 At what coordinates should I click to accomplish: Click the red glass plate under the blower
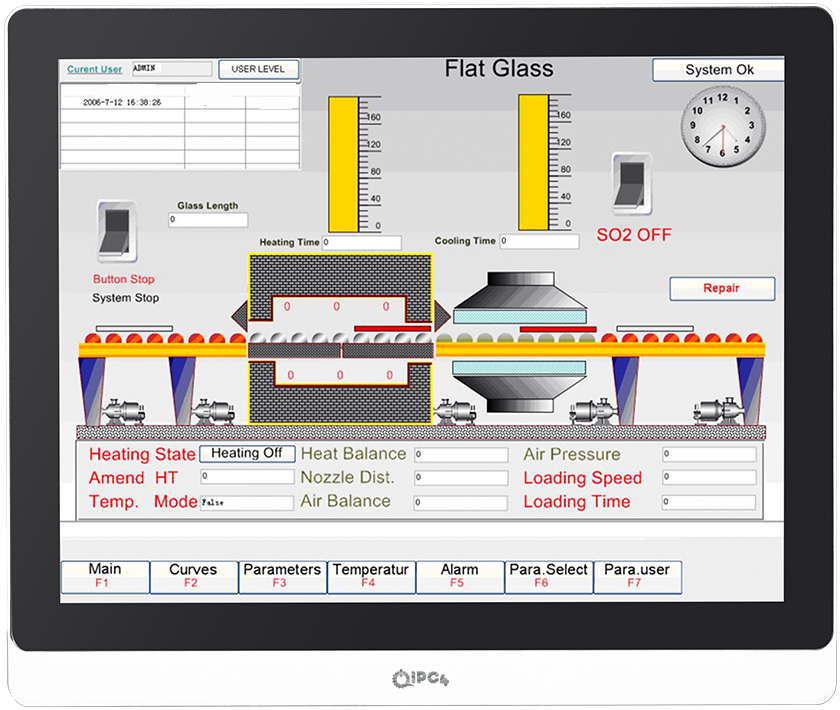[558, 329]
